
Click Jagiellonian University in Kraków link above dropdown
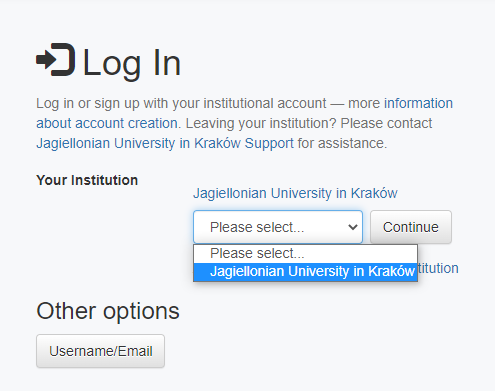coord(295,193)
